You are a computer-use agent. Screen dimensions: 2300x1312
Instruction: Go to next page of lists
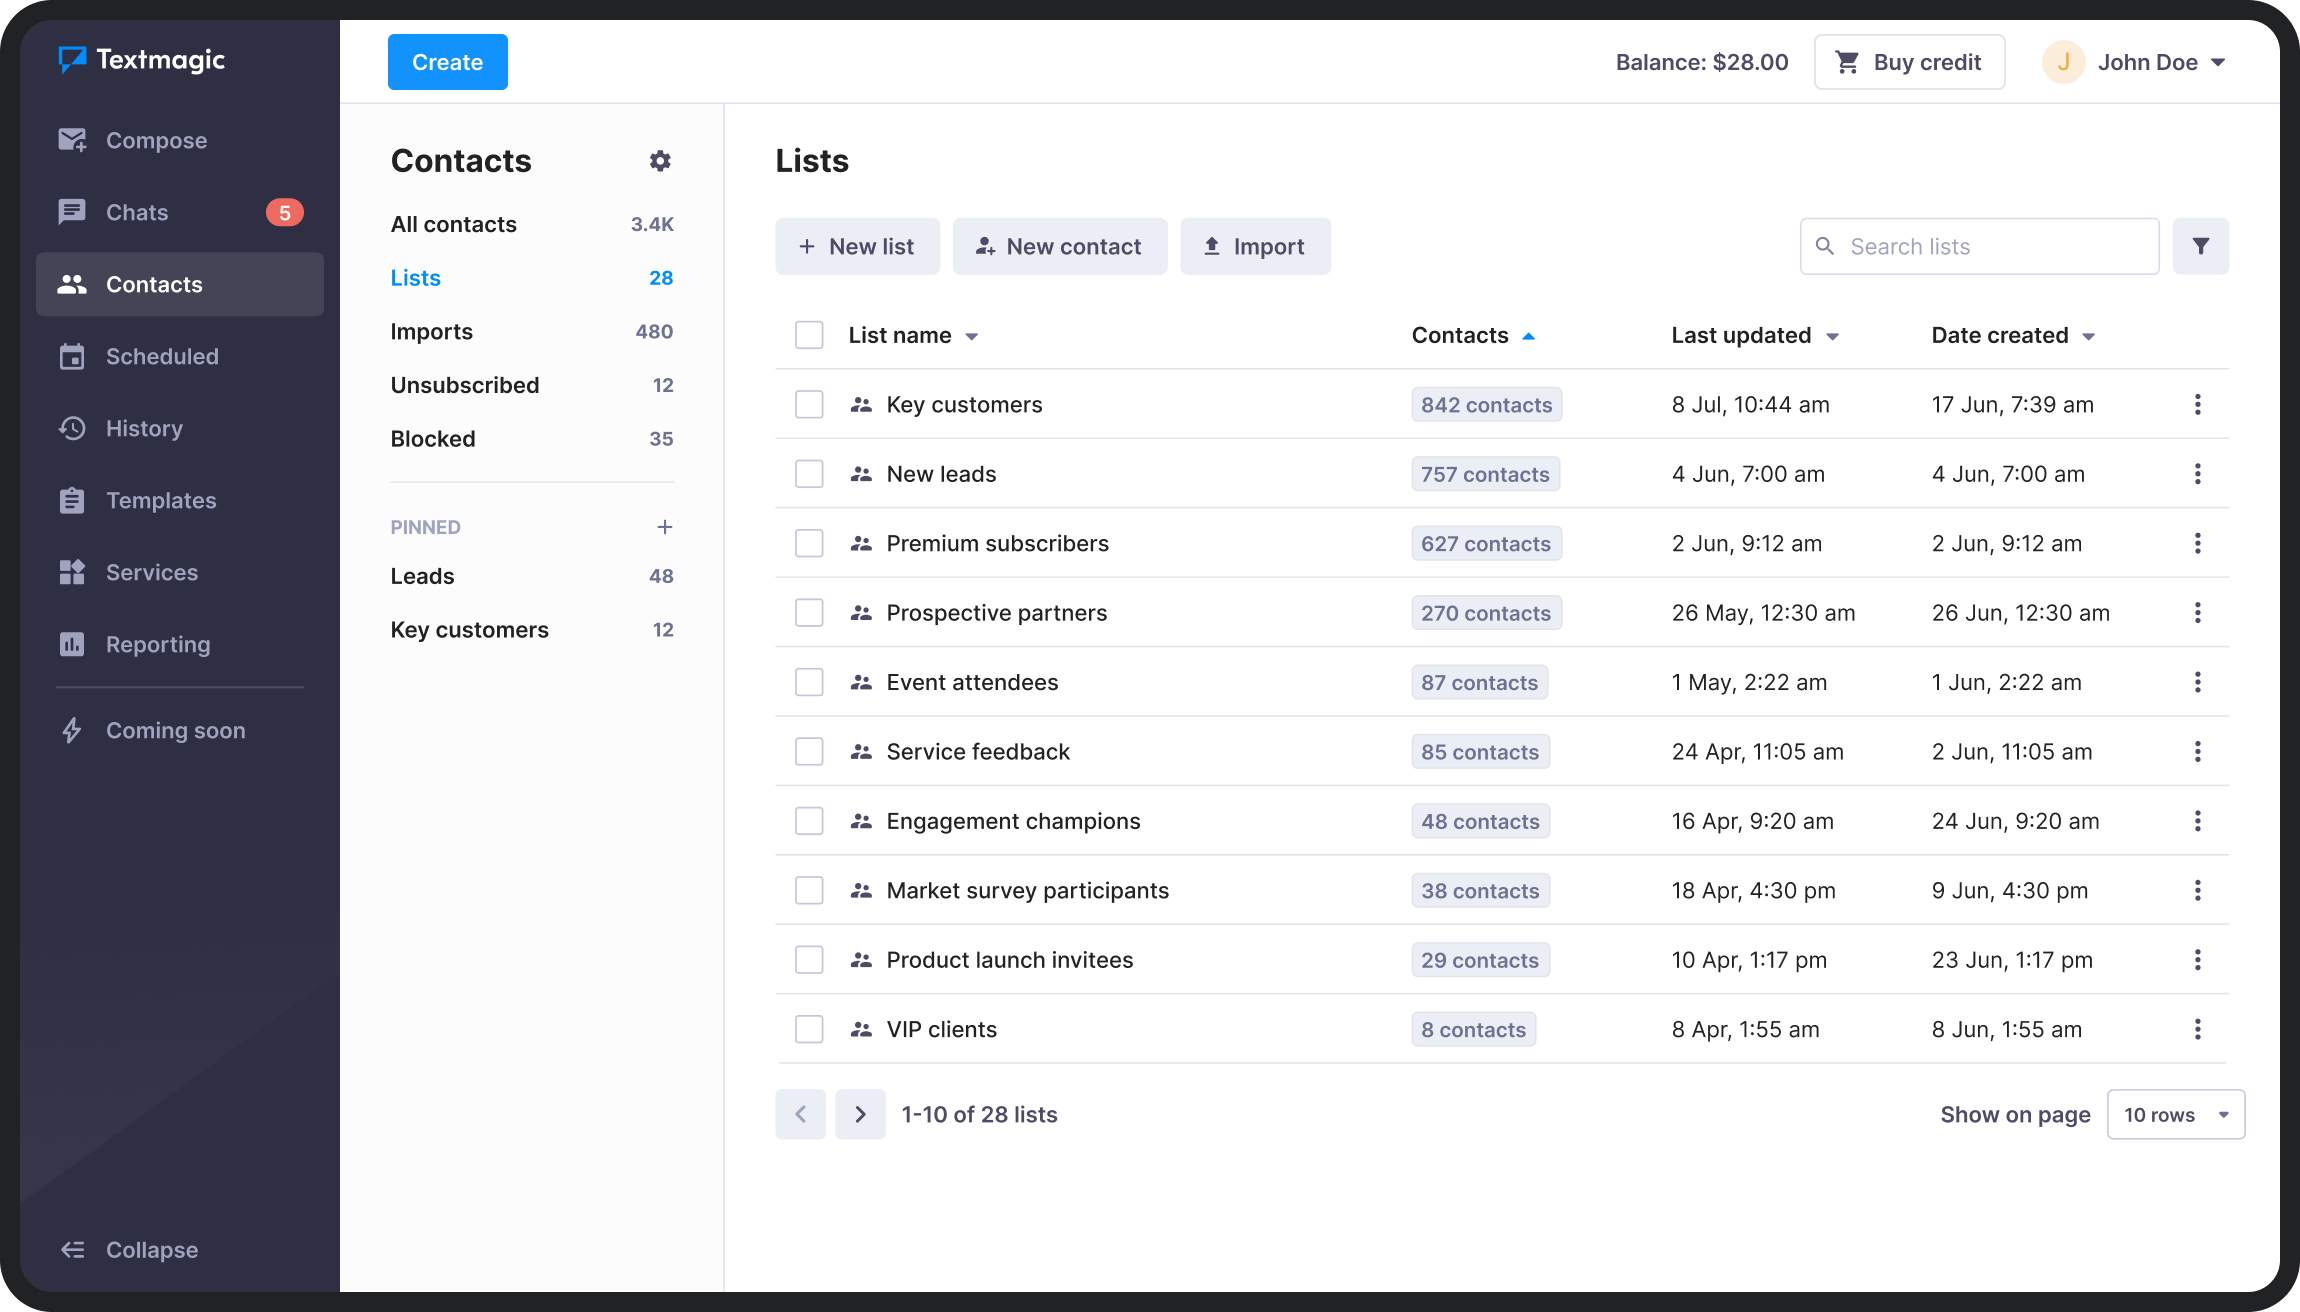860,1114
